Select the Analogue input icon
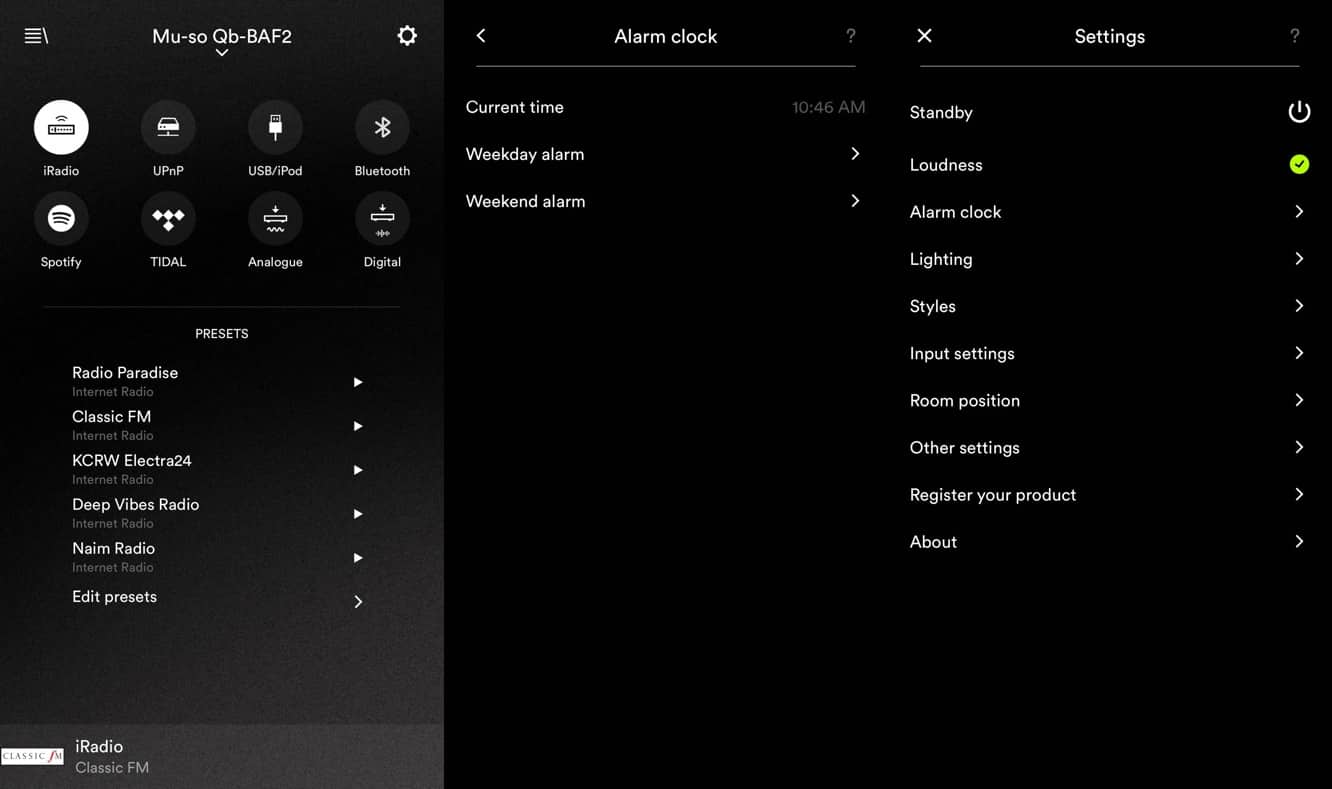Image resolution: width=1332 pixels, height=789 pixels. click(x=275, y=218)
